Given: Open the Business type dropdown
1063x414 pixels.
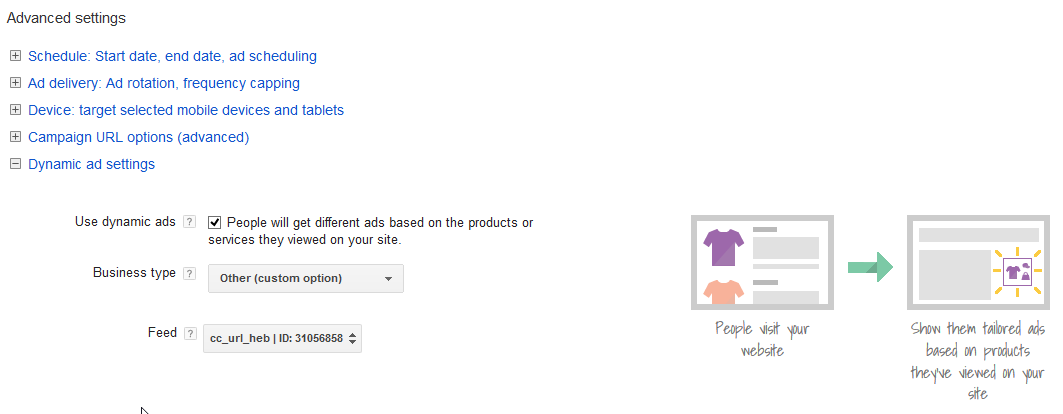Looking at the screenshot, I should [306, 278].
